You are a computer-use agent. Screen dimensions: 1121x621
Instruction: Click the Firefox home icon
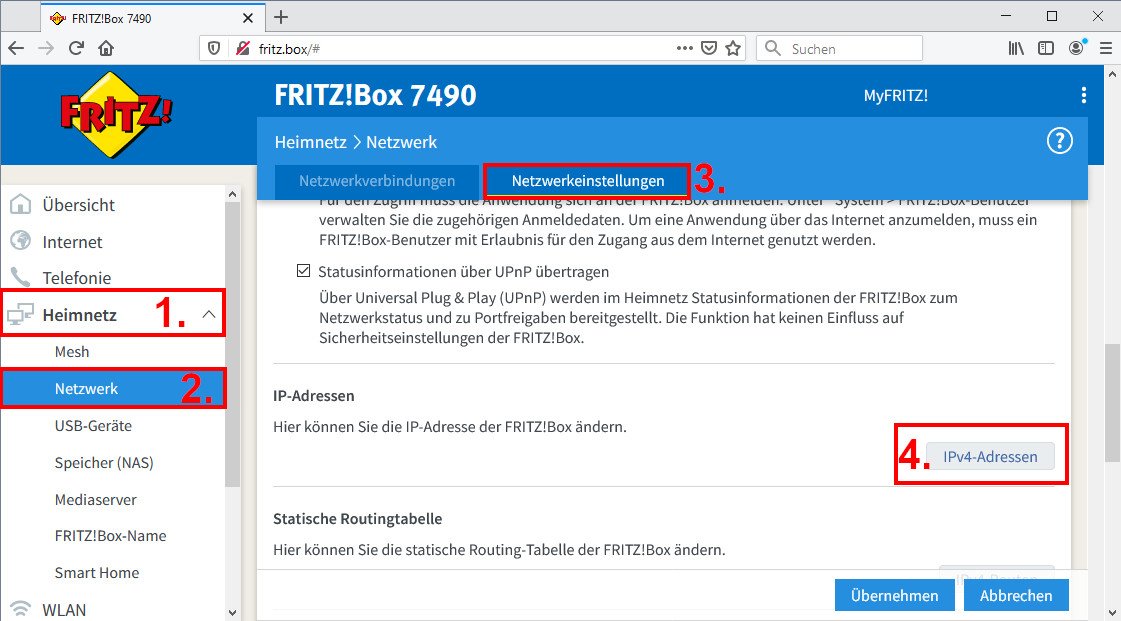coord(104,47)
